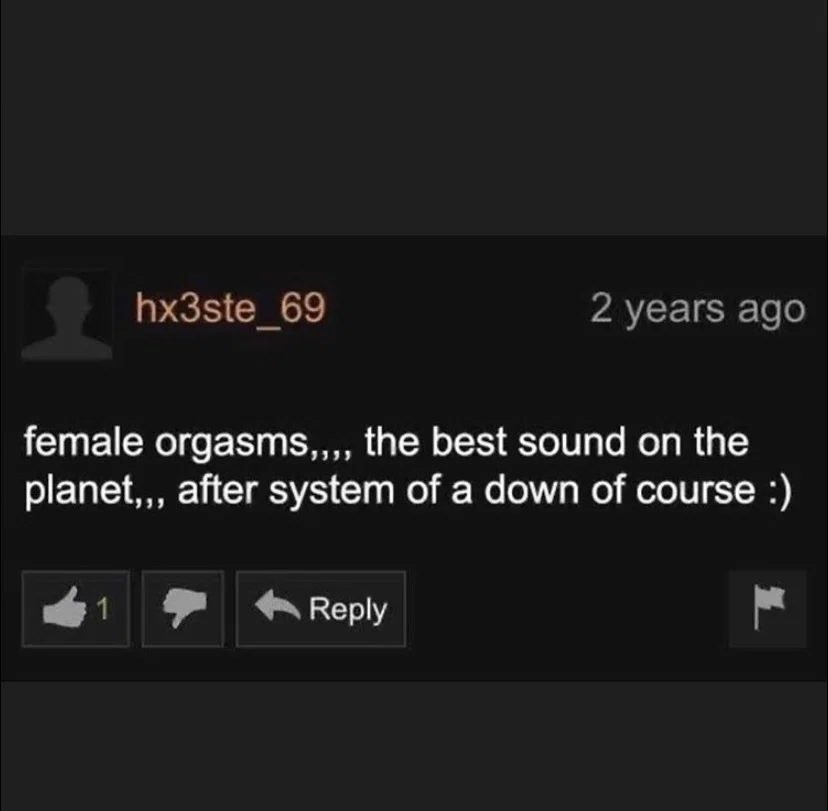This screenshot has height=811, width=828.
Task: Click the empty gray area above the comment
Action: [414, 117]
